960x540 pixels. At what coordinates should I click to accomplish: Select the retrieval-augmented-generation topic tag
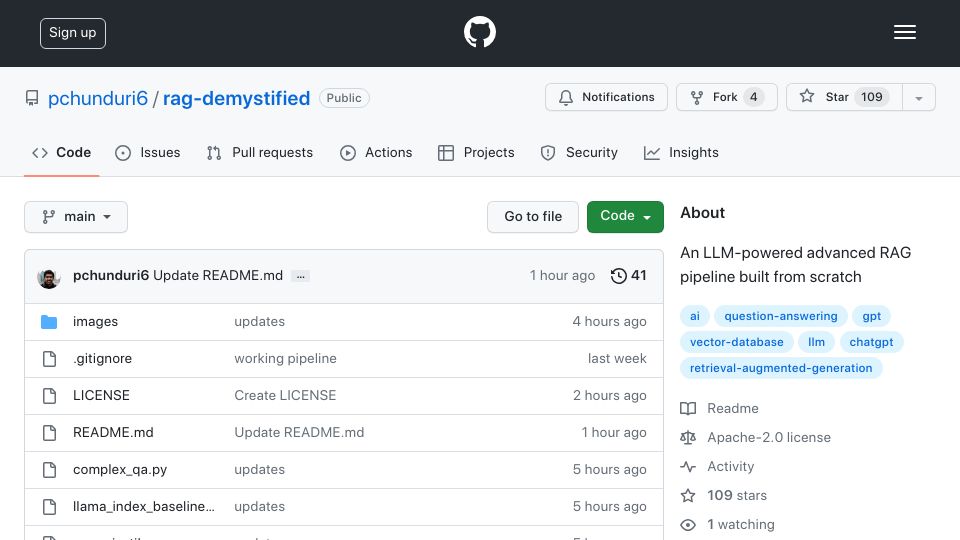[781, 368]
